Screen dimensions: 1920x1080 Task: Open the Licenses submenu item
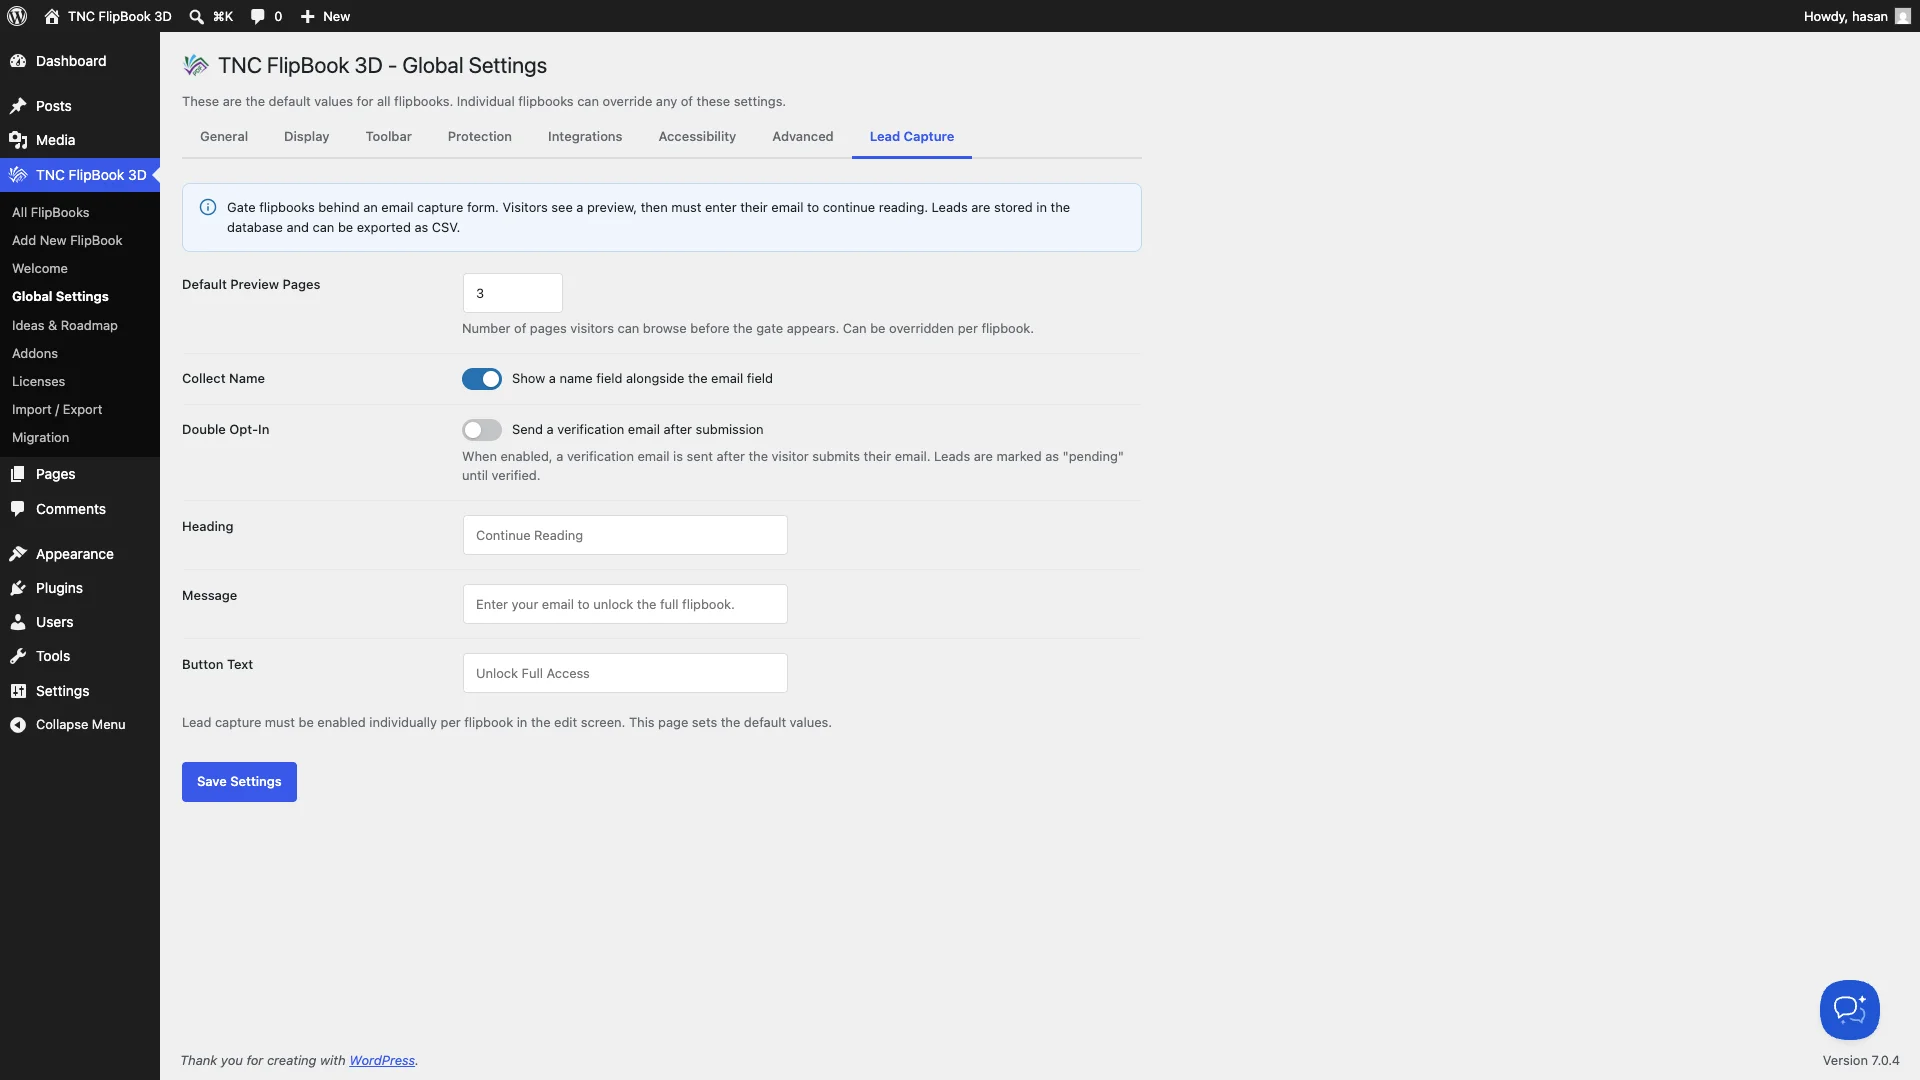pos(38,382)
